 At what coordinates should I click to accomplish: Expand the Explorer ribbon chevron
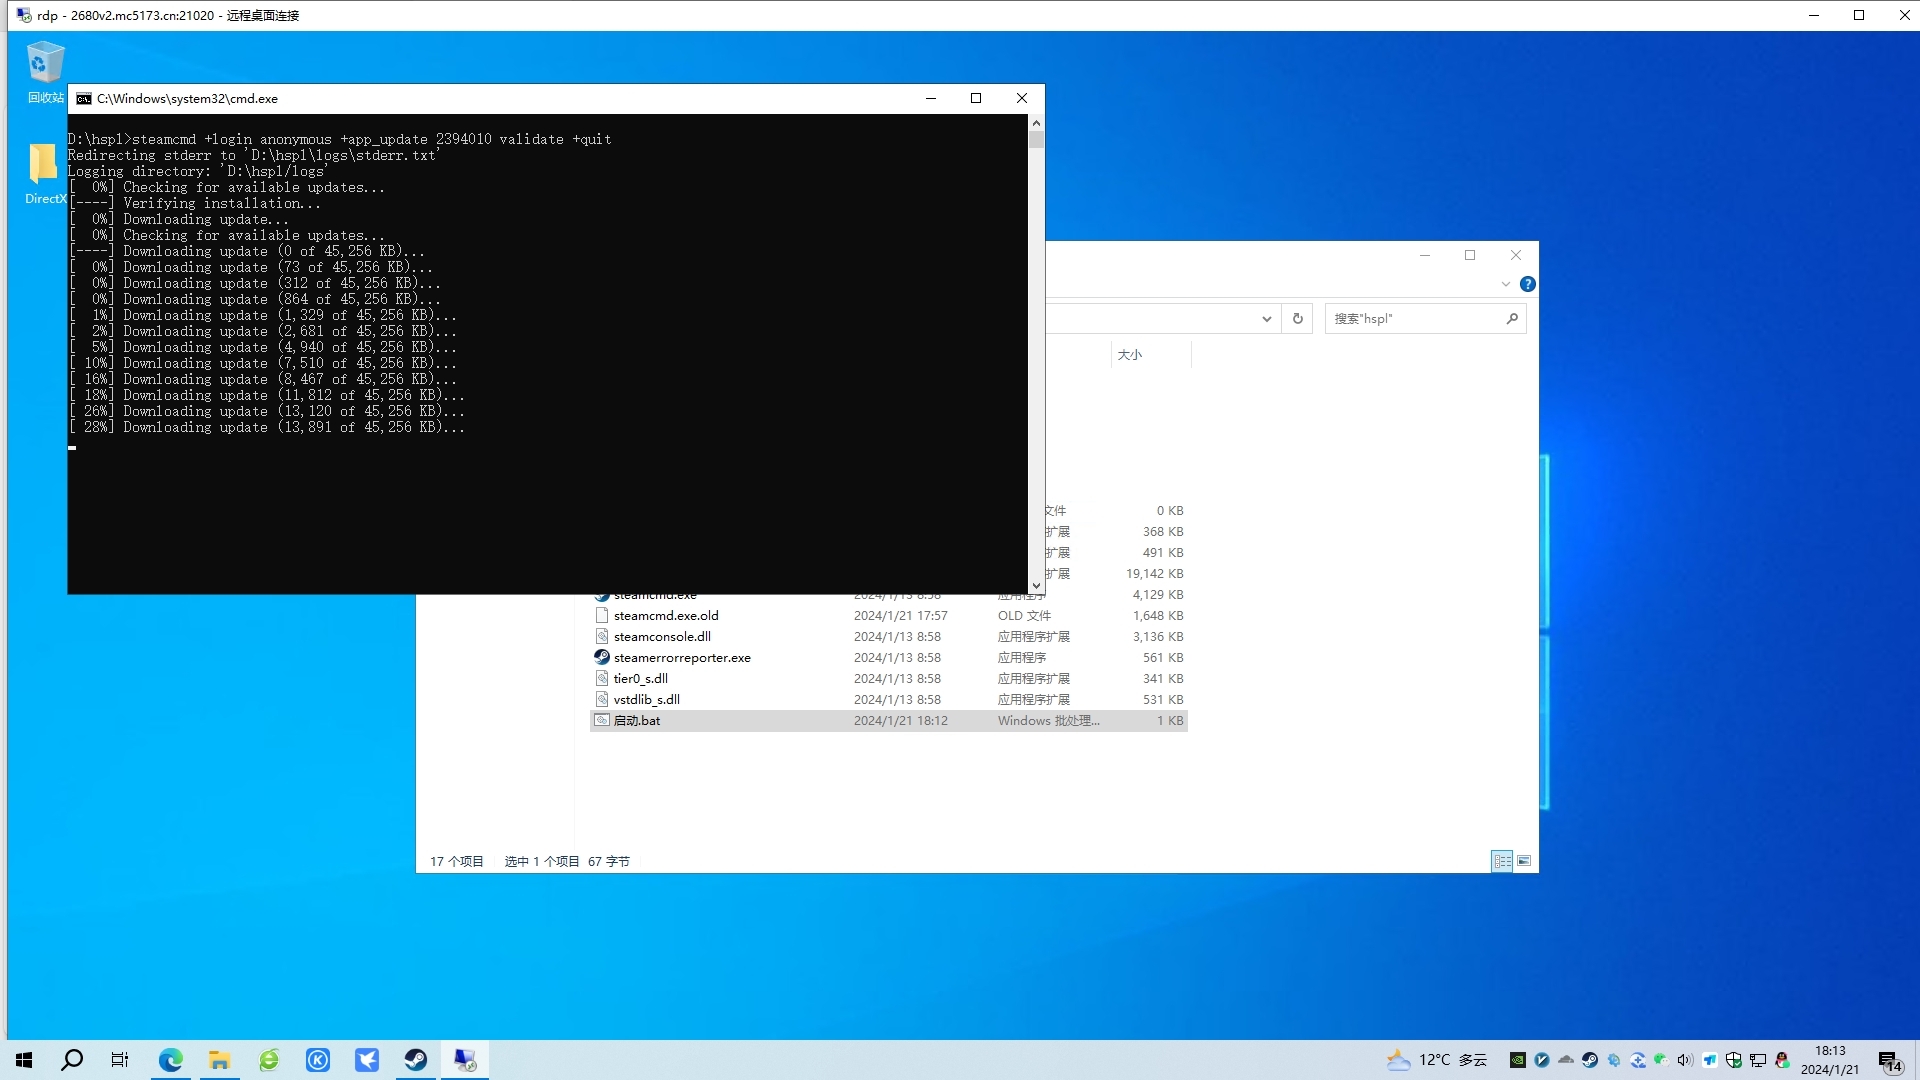click(x=1506, y=284)
